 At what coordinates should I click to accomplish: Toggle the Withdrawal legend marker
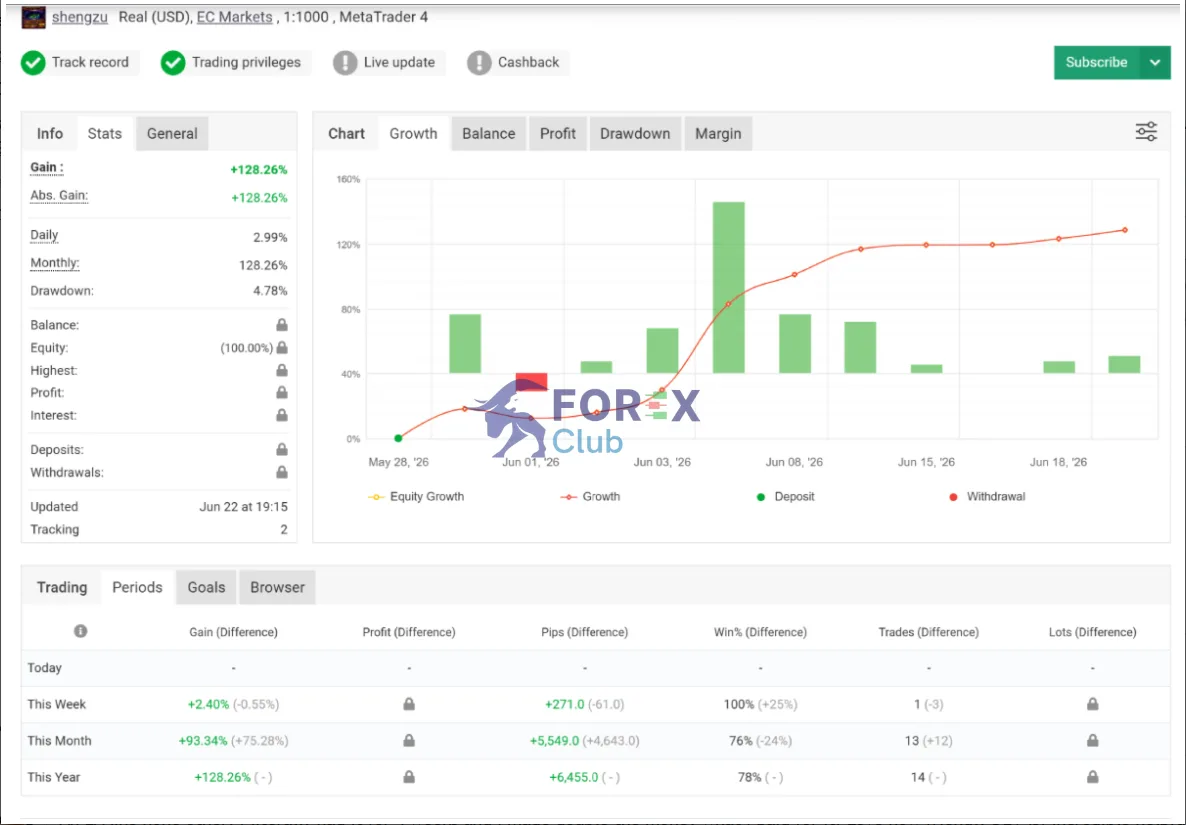point(987,497)
